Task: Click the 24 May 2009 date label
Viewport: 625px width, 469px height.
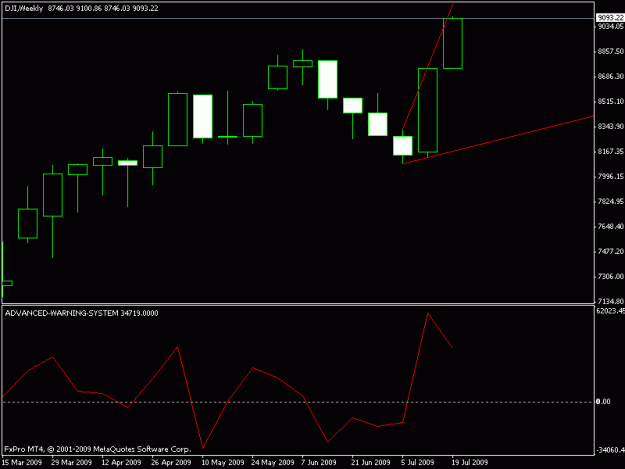Action: click(x=273, y=462)
